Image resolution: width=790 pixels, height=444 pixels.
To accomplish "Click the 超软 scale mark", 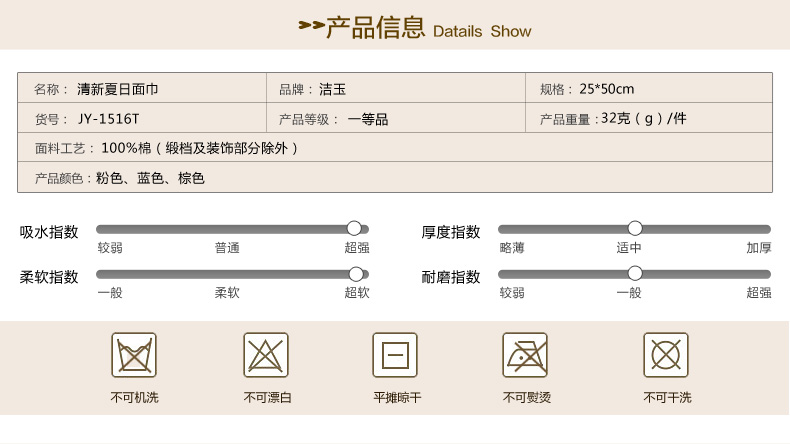I will (357, 293).
